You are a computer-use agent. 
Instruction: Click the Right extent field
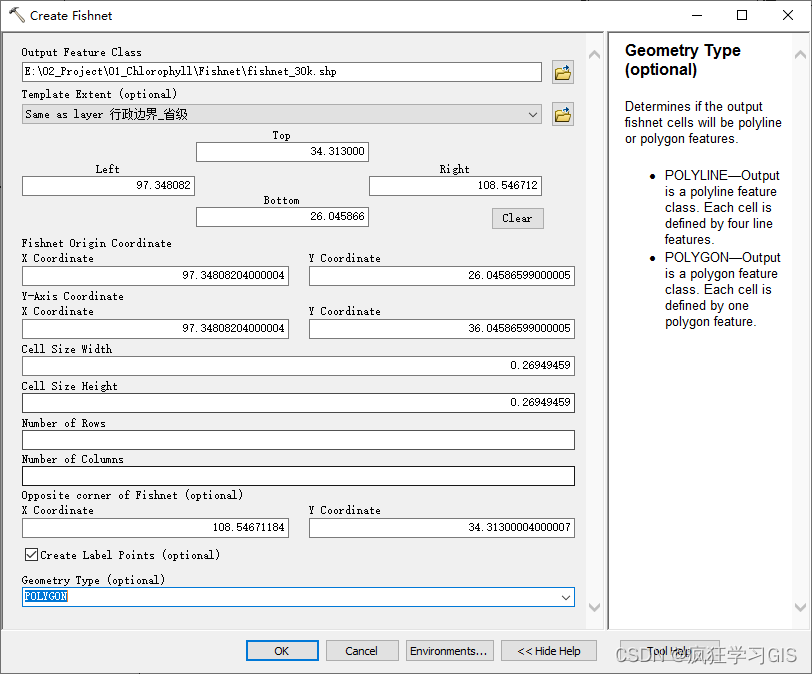[x=455, y=185]
